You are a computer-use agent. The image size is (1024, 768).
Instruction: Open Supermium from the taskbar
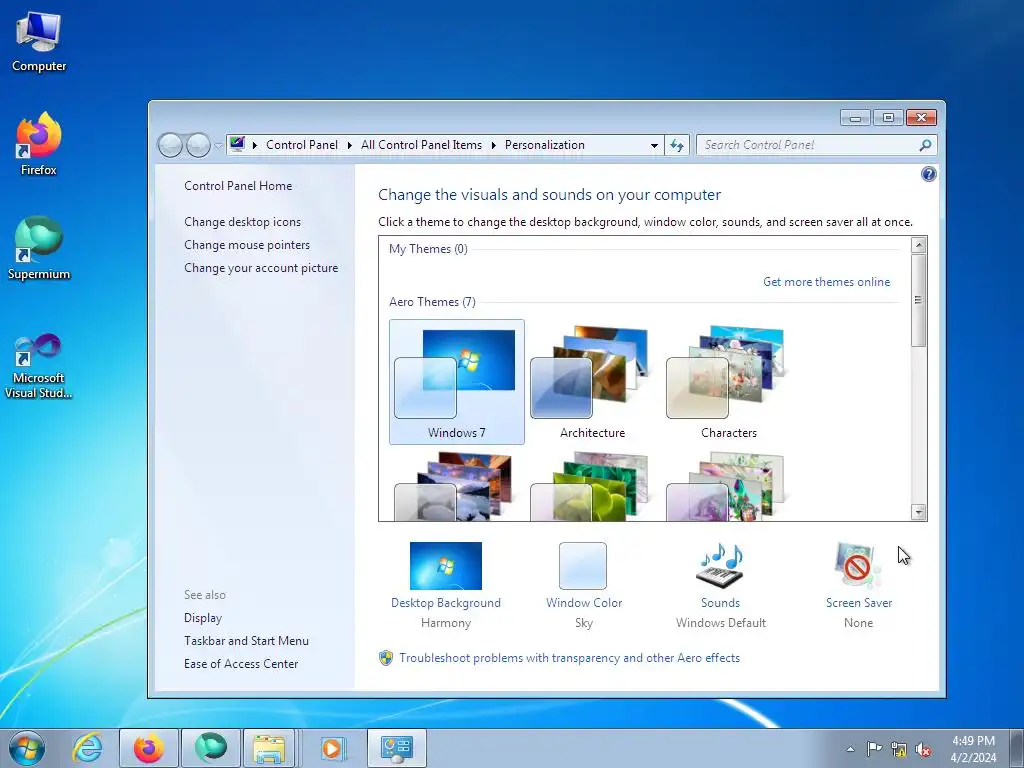[210, 748]
